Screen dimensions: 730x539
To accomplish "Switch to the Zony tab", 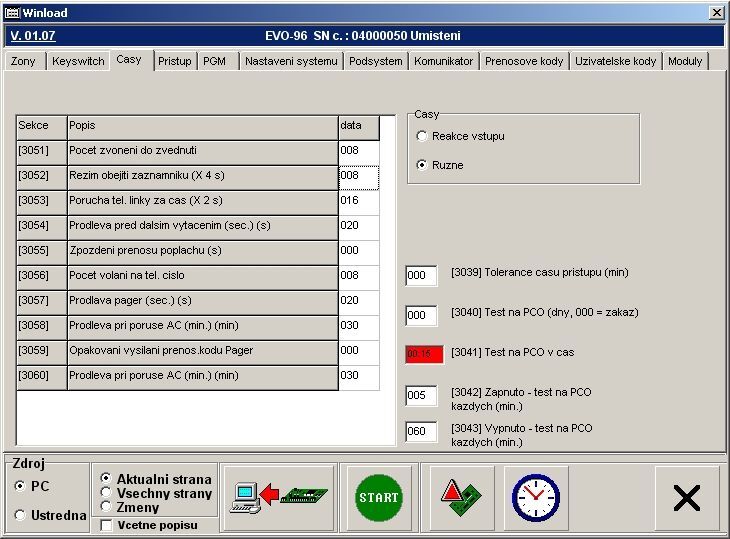I will 23,61.
